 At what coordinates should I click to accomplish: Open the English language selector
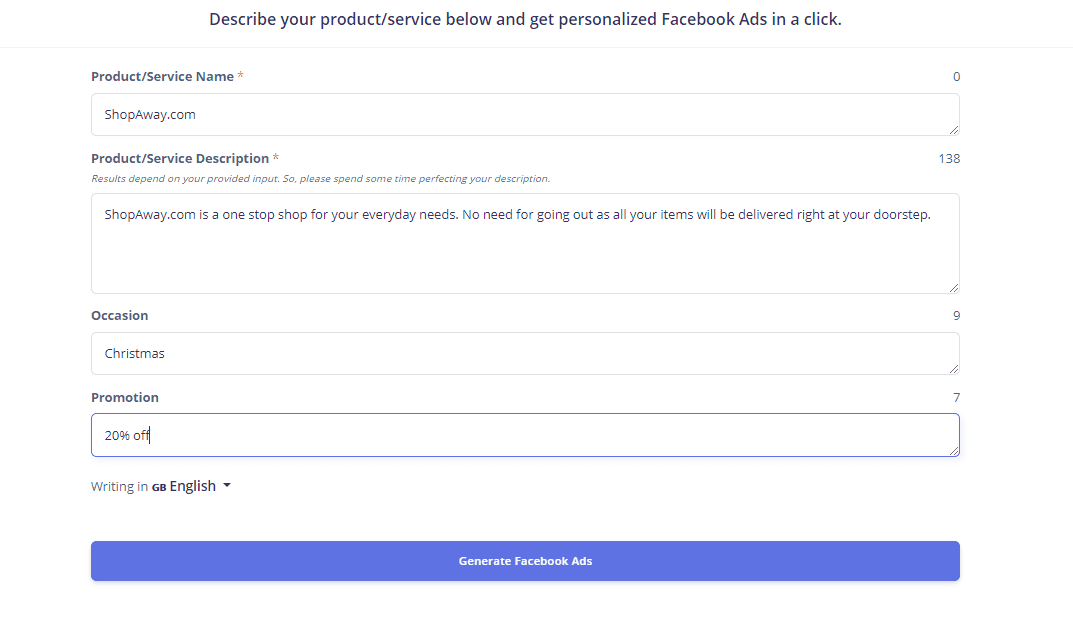(x=192, y=486)
